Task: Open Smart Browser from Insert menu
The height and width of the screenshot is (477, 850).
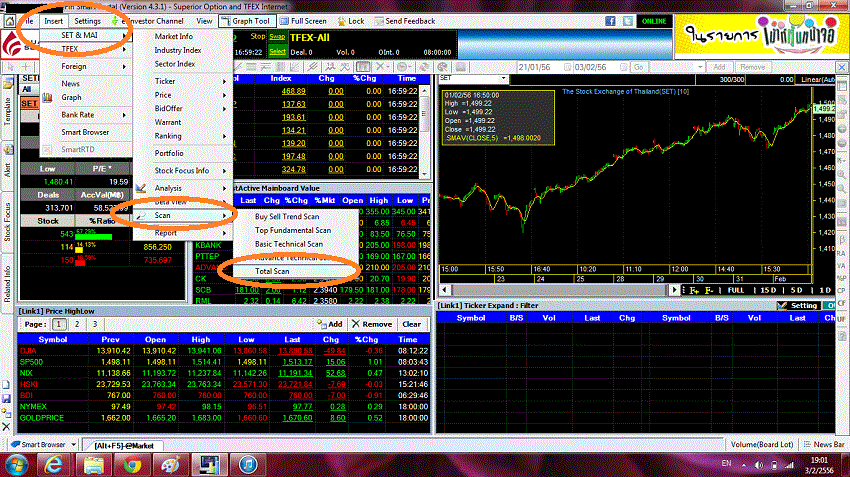Action: pyautogui.click(x=86, y=132)
